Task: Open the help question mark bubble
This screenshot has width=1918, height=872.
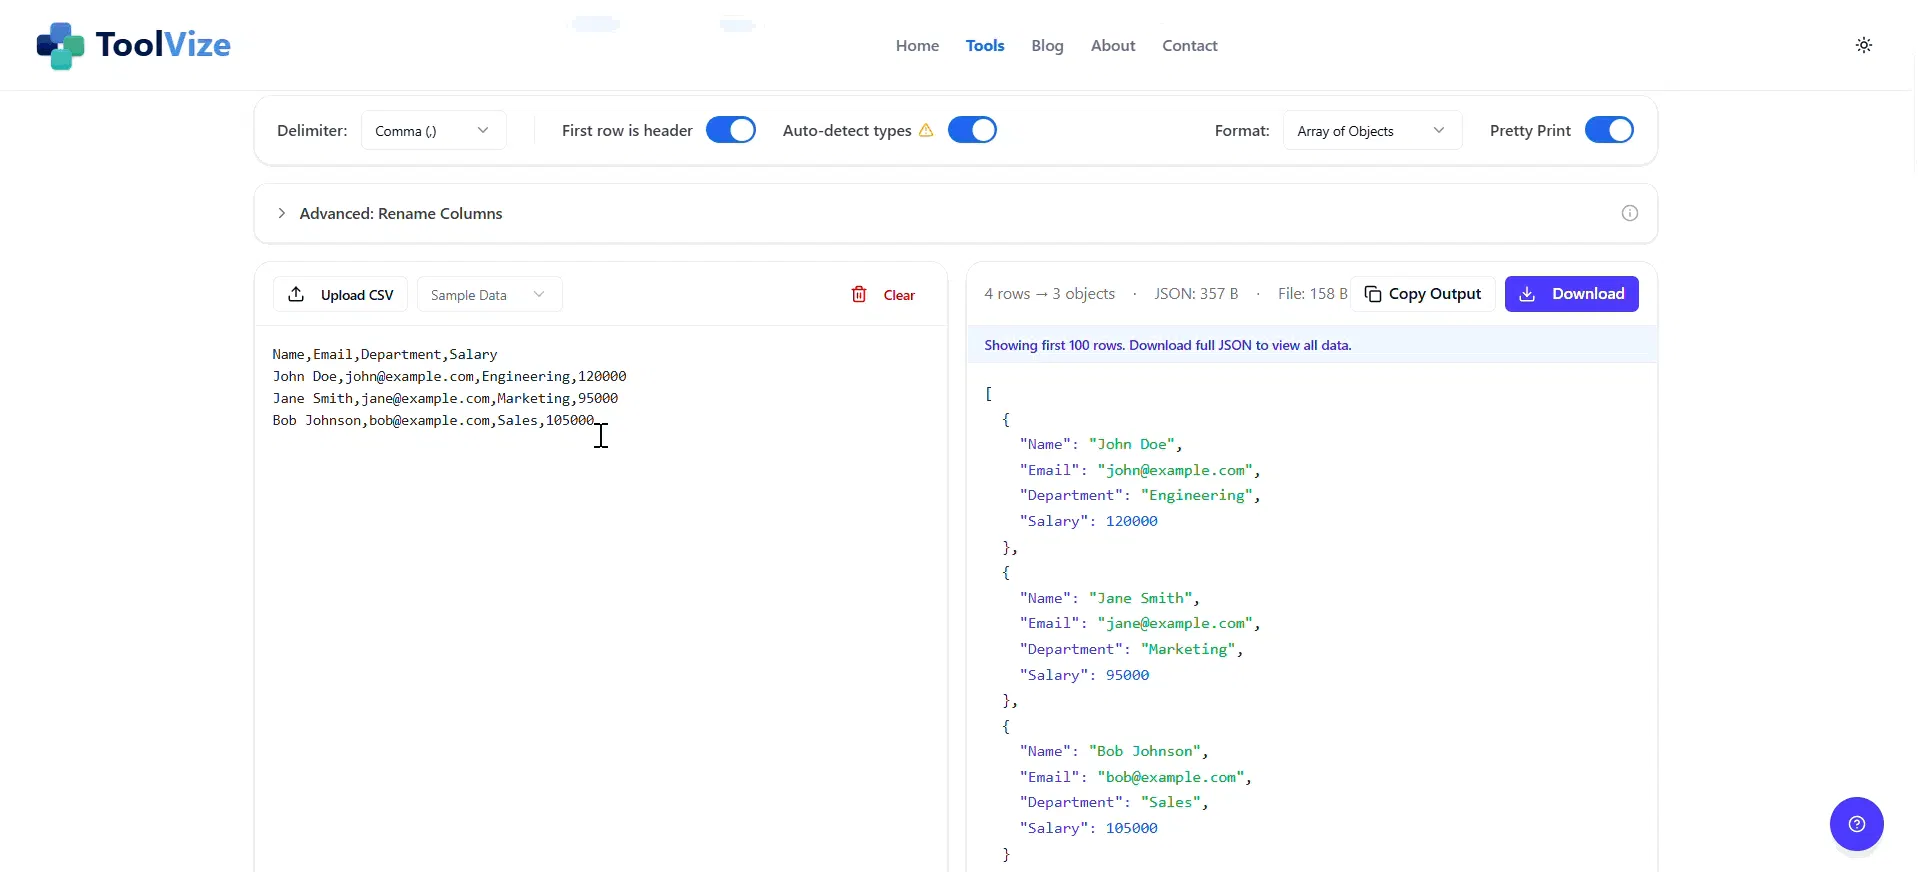Action: (x=1857, y=824)
